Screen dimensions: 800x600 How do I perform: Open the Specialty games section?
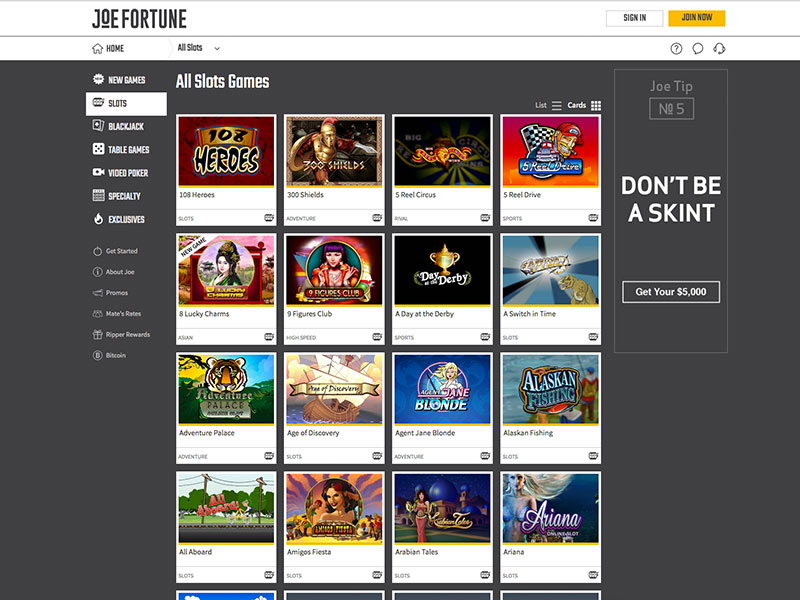click(96, 195)
